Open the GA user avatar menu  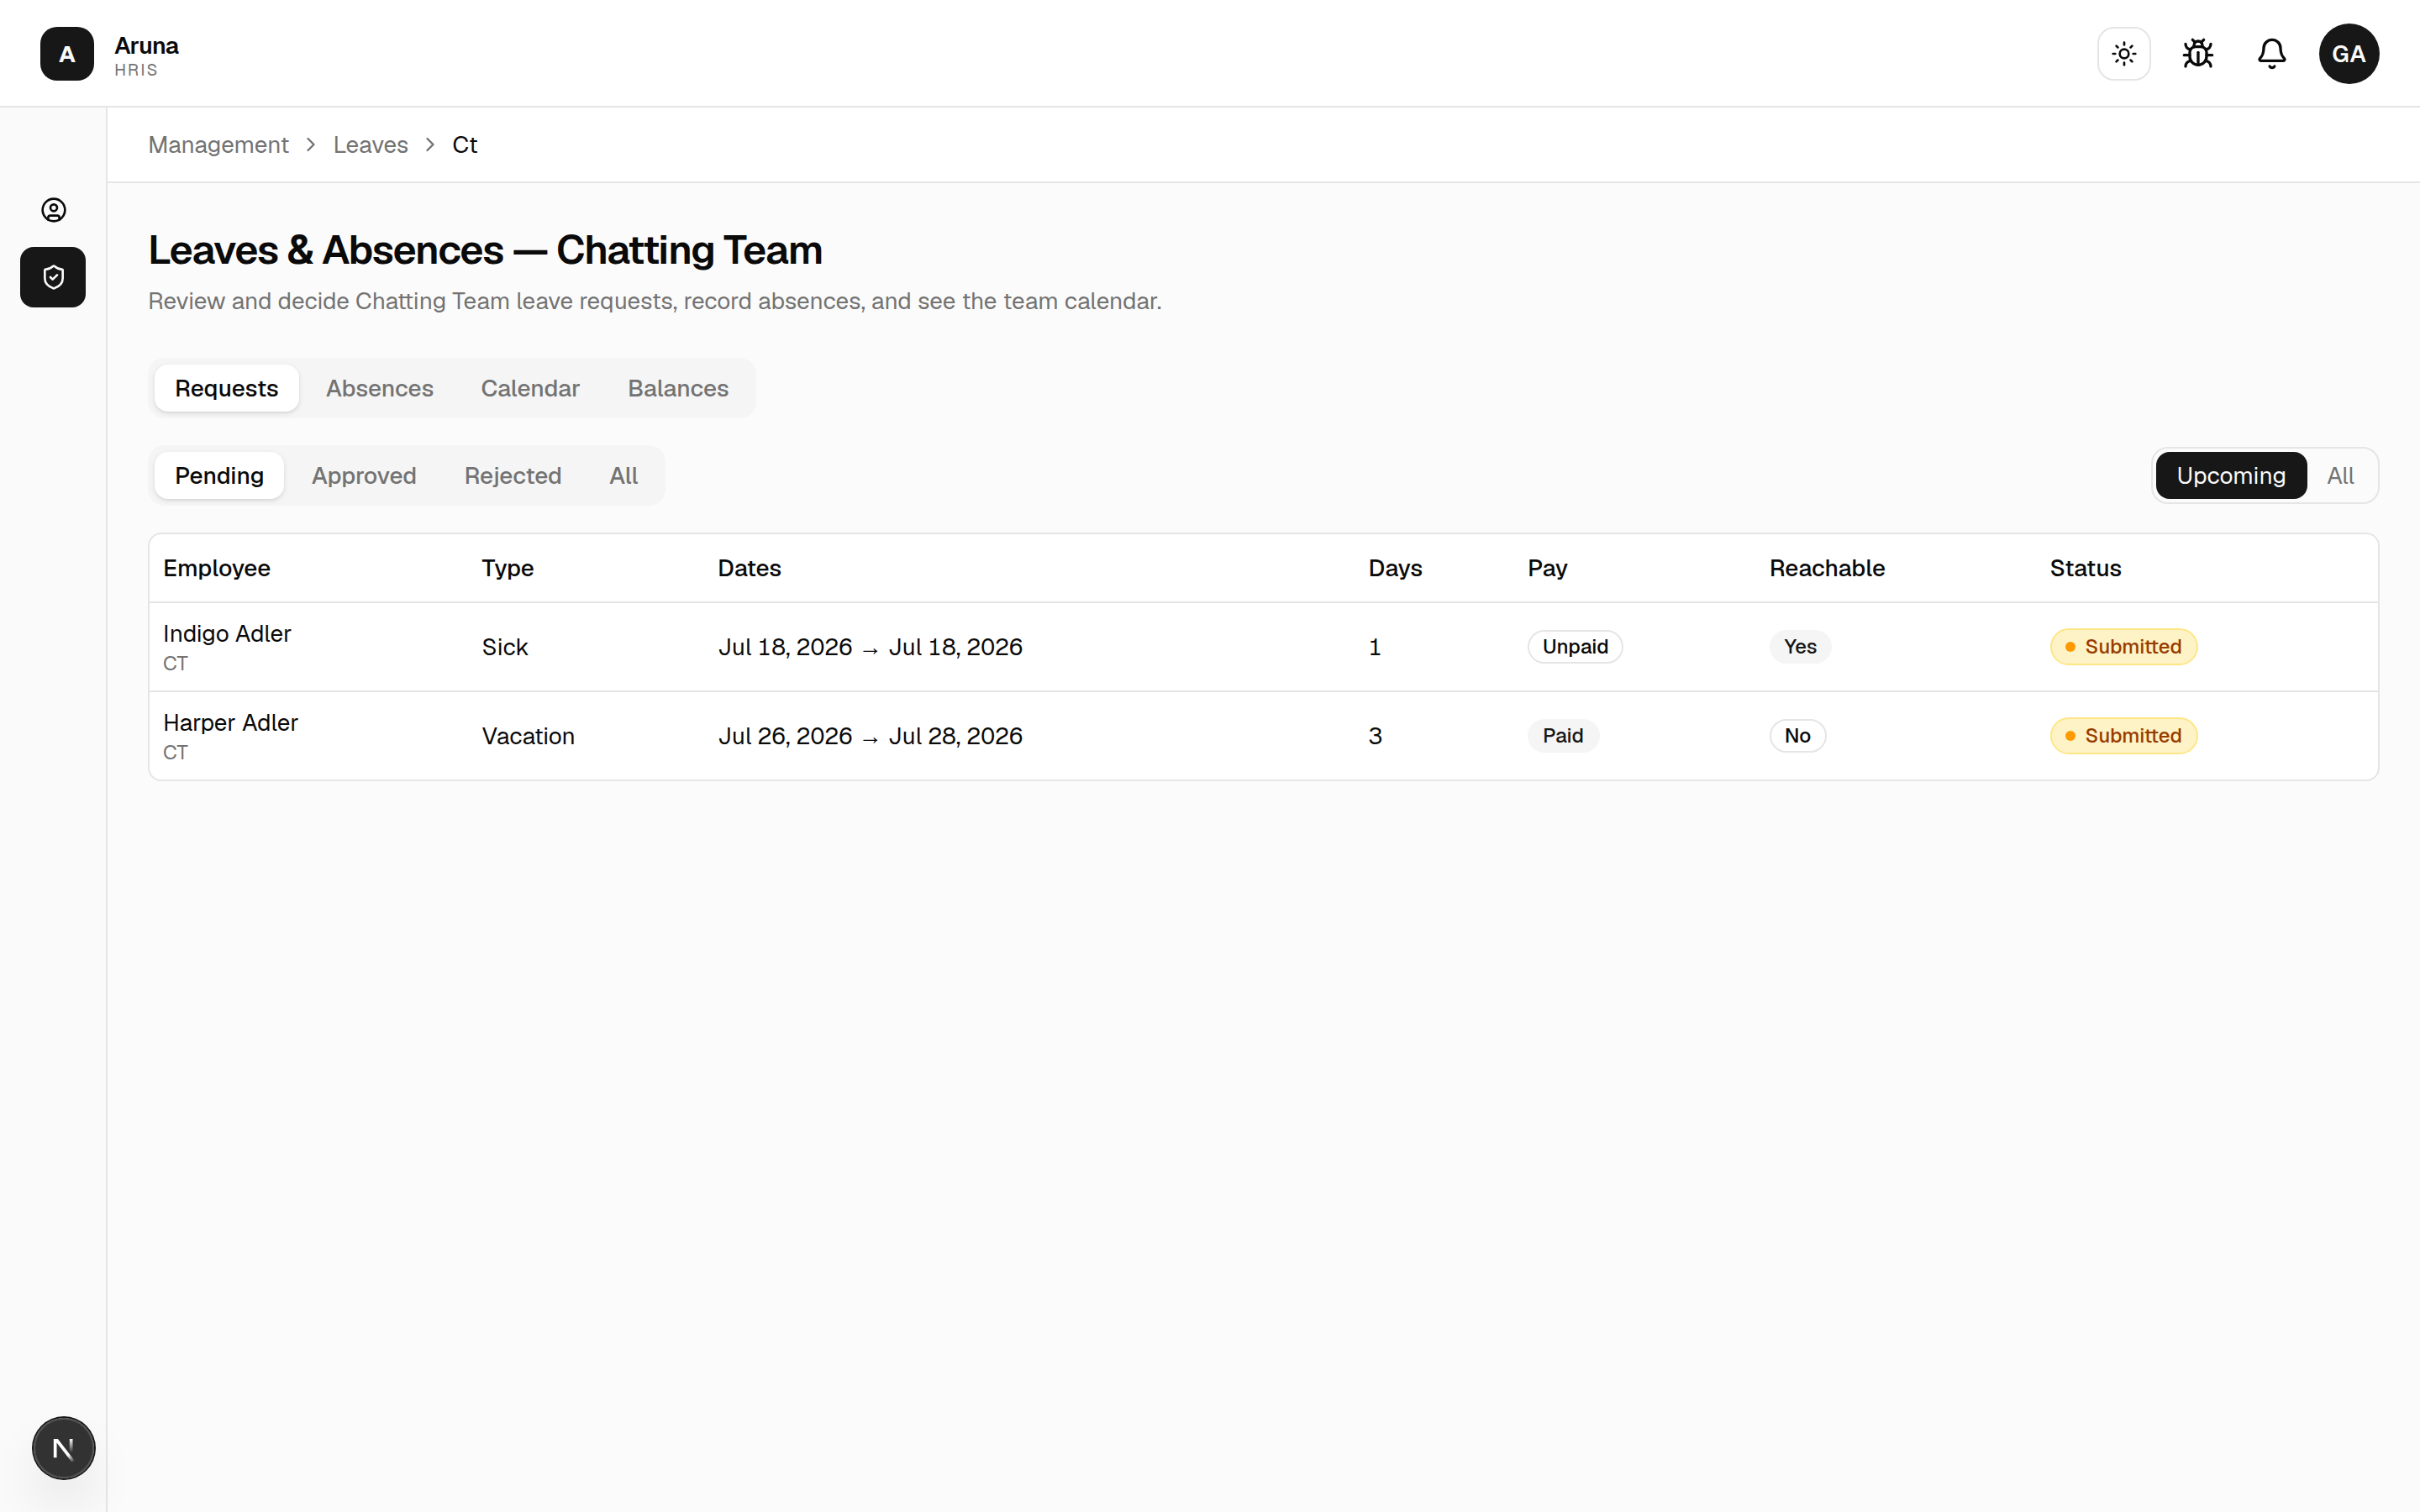pos(2349,54)
